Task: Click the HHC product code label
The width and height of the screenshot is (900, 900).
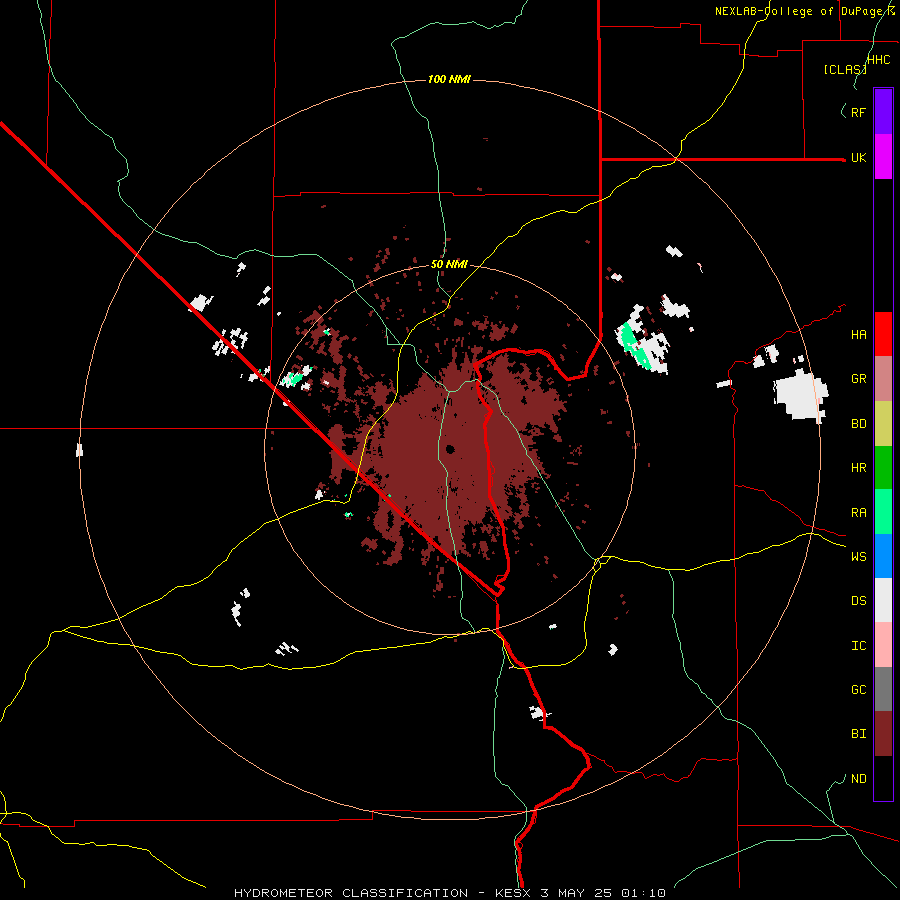Action: (878, 60)
